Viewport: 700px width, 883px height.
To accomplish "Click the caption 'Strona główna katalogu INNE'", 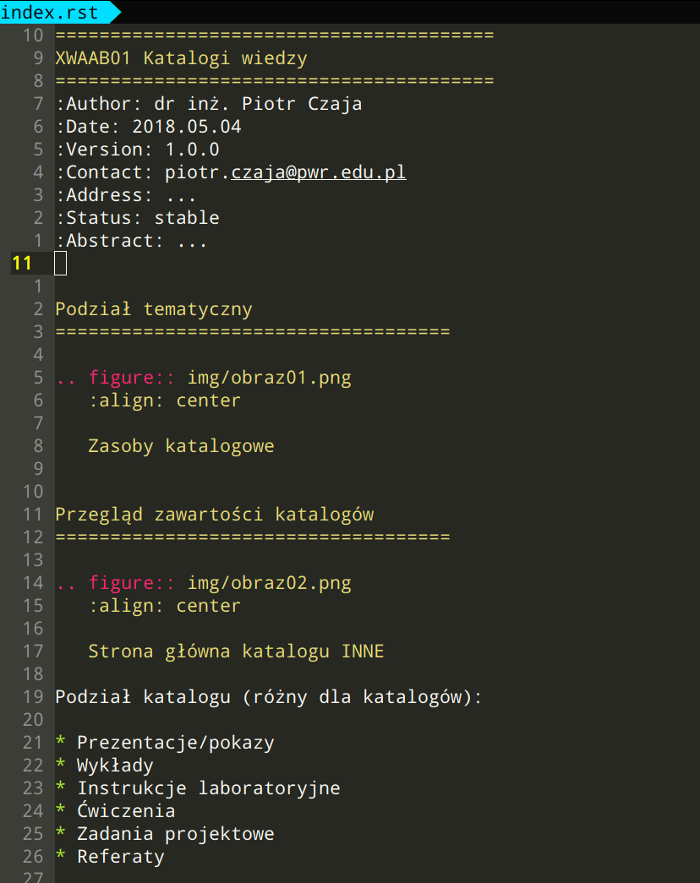I will (237, 652).
